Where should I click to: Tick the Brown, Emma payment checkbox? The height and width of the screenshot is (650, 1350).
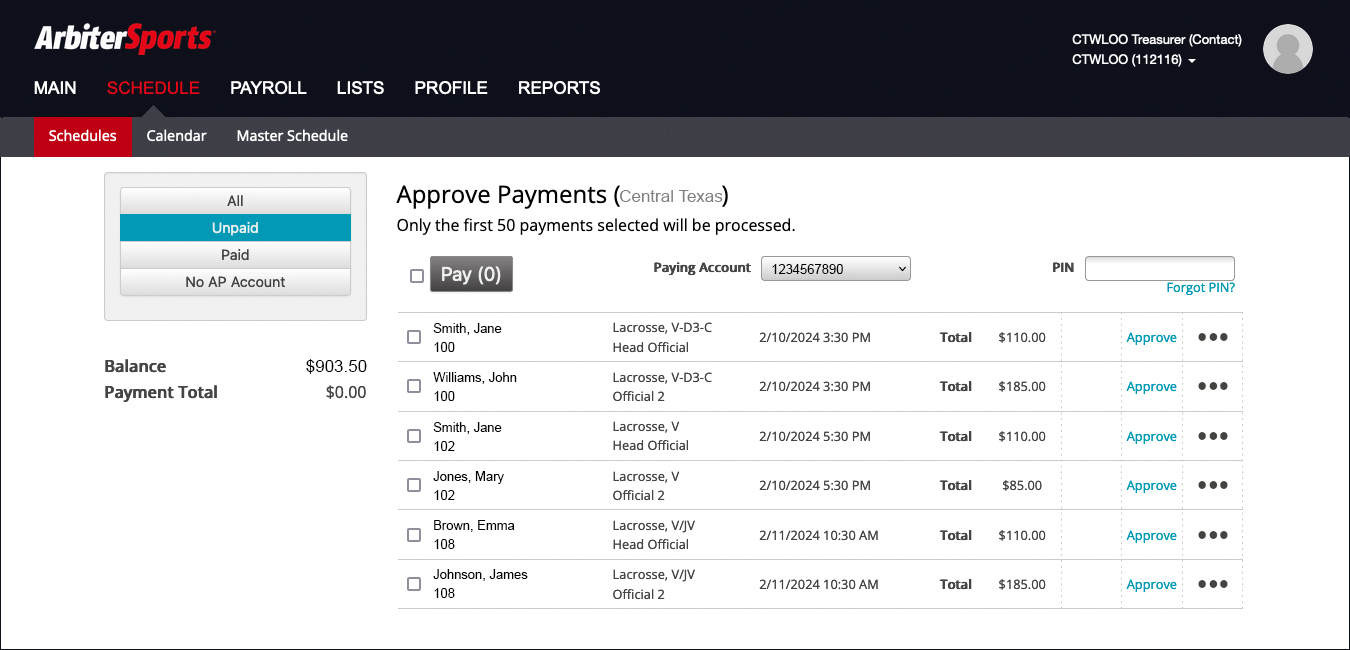click(x=414, y=535)
